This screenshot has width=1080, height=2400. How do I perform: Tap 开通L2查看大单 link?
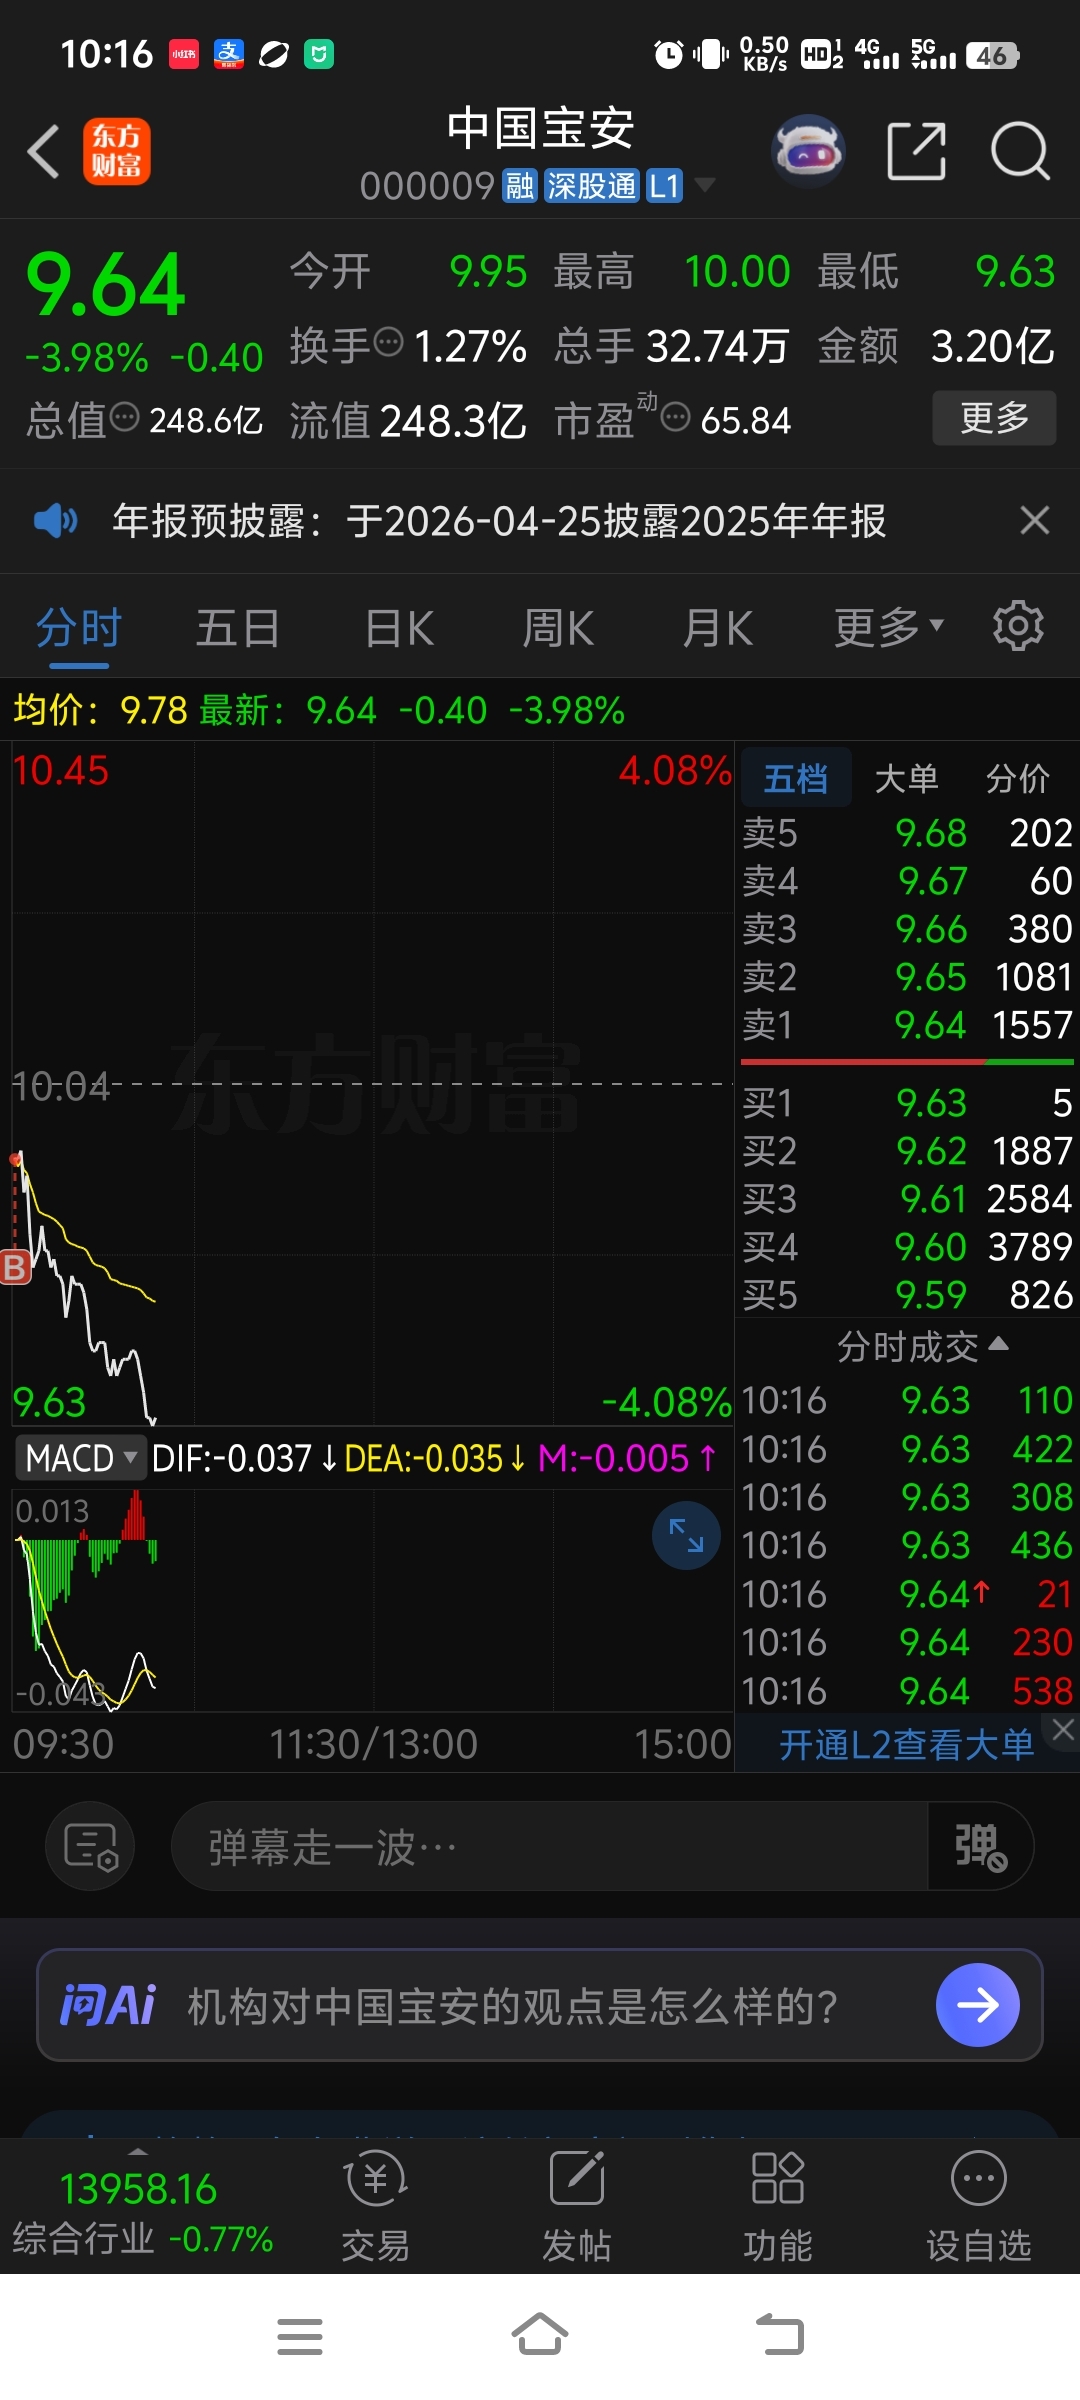coord(906,1744)
